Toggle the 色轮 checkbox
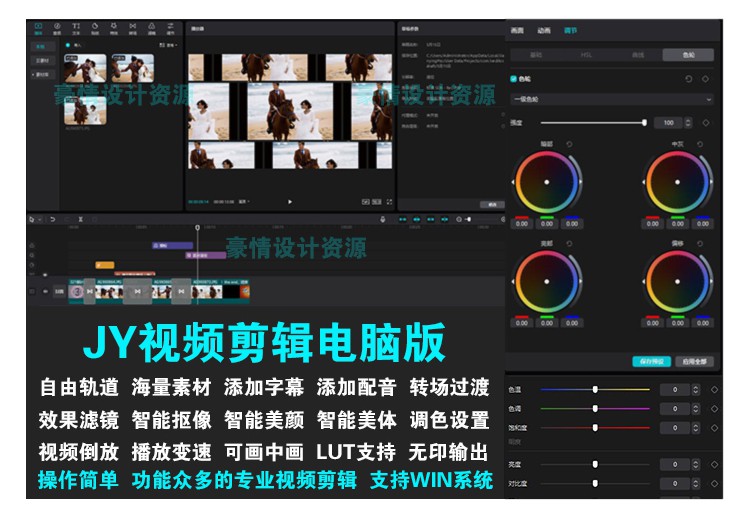 [514, 78]
